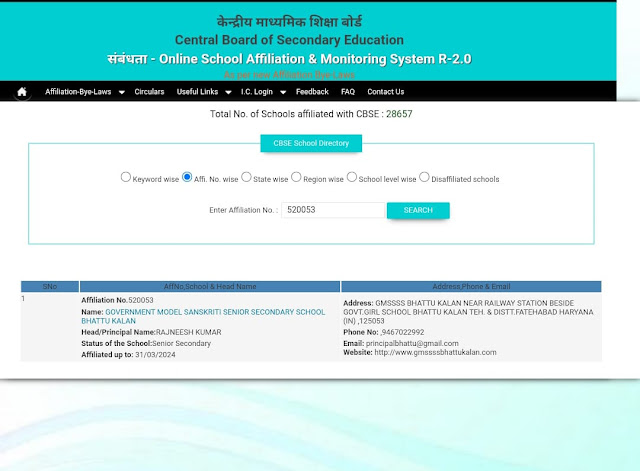640x471 pixels.
Task: Go to the home page icon
Action: 22,92
